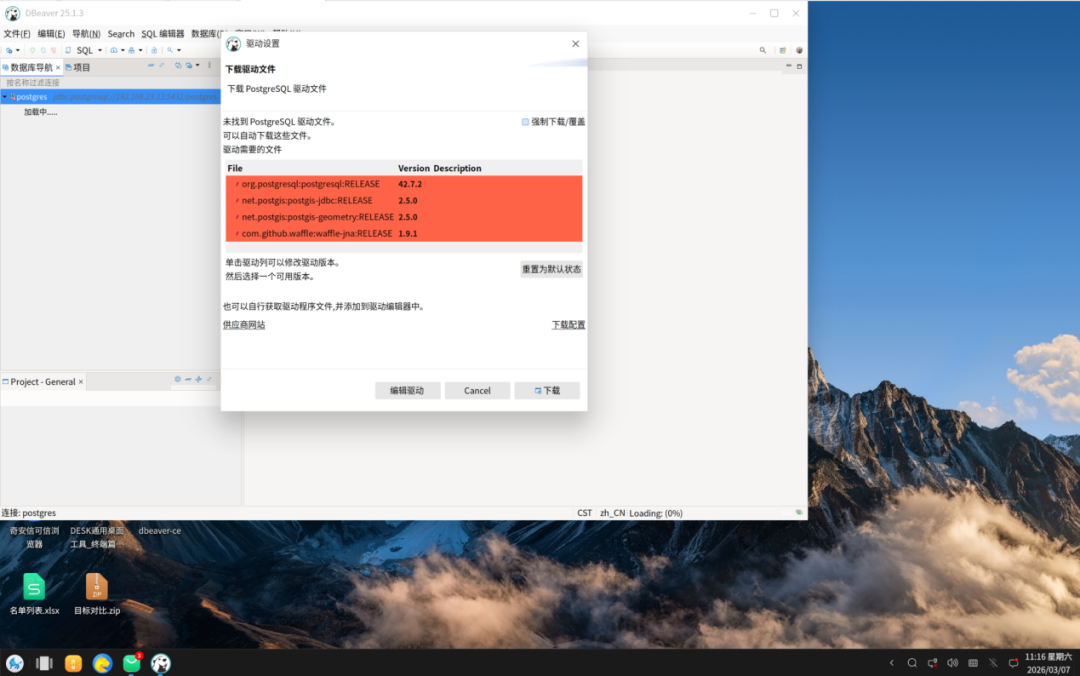Click the 重置为默认状态 button
This screenshot has width=1080, height=676.
(x=551, y=269)
